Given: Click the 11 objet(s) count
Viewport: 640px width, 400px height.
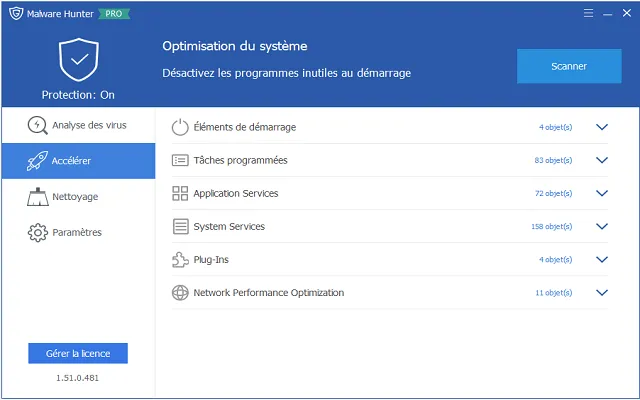Looking at the screenshot, I should click(x=553, y=293).
